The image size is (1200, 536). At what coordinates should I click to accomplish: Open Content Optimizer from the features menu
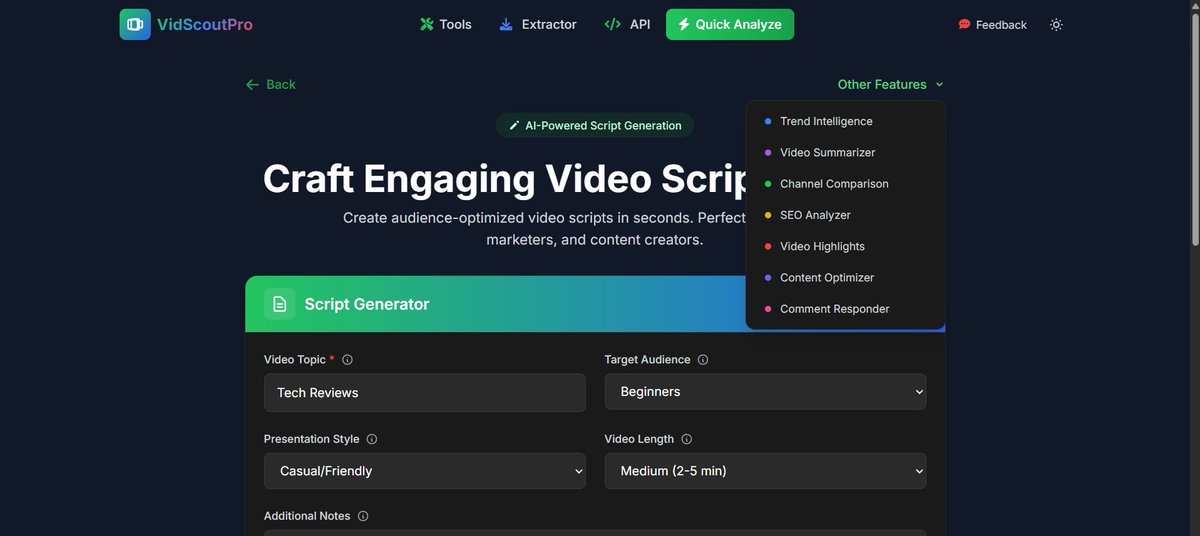845,277
